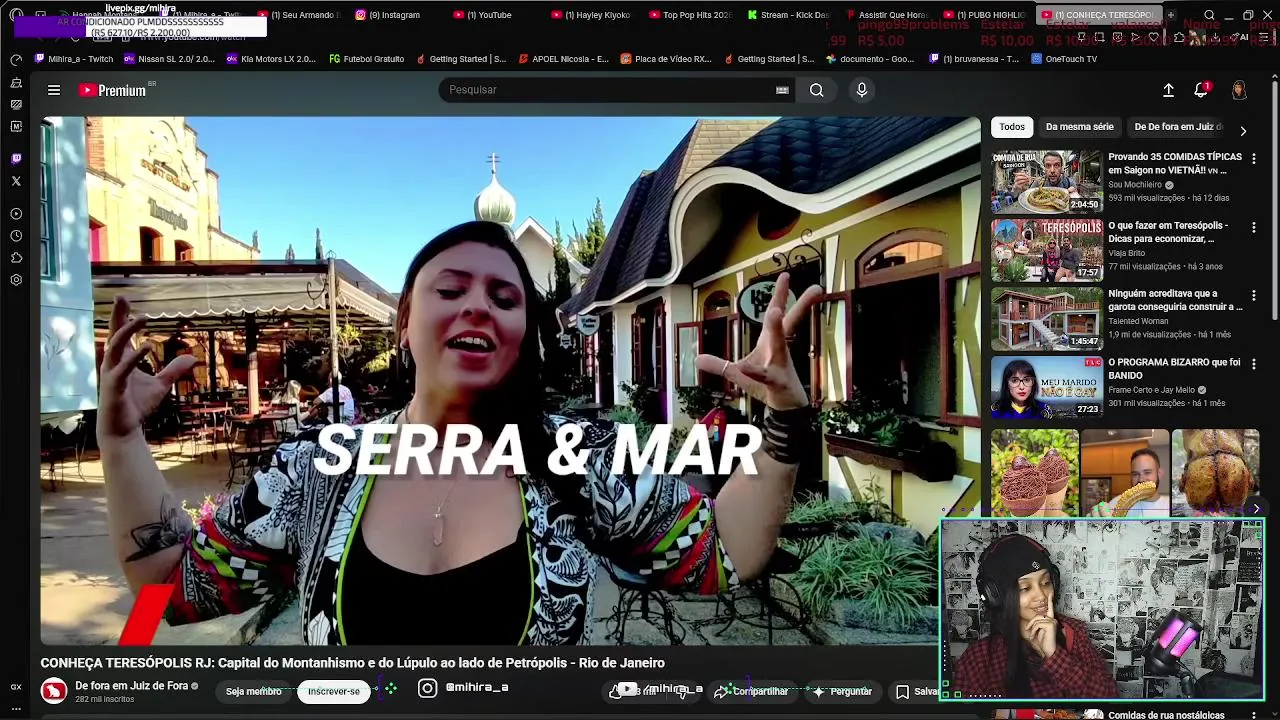Open more options for Saigon video
Screen dimensions: 1280x720
(x=1253, y=158)
